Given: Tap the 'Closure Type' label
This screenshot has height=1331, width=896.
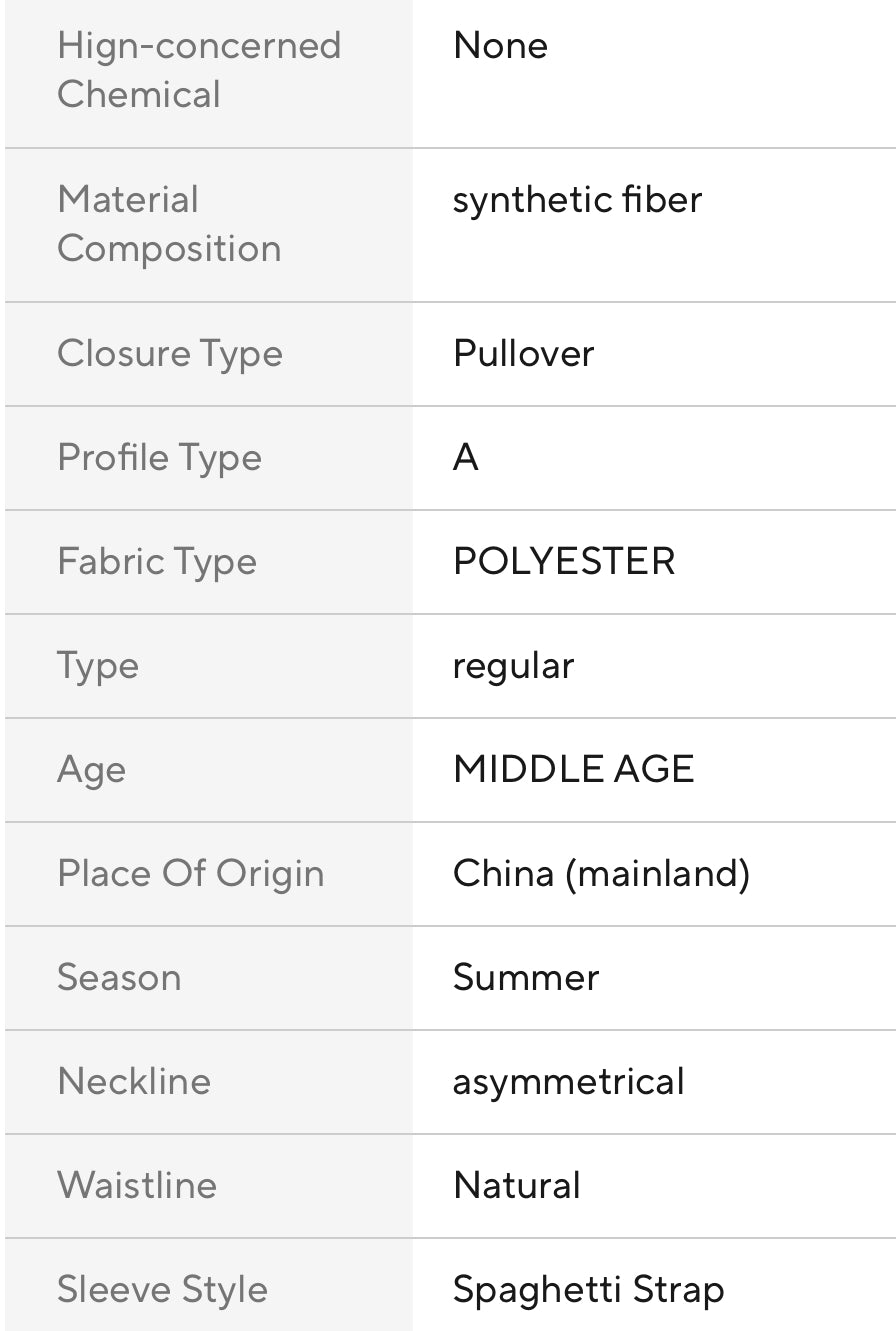Looking at the screenshot, I should tap(170, 354).
